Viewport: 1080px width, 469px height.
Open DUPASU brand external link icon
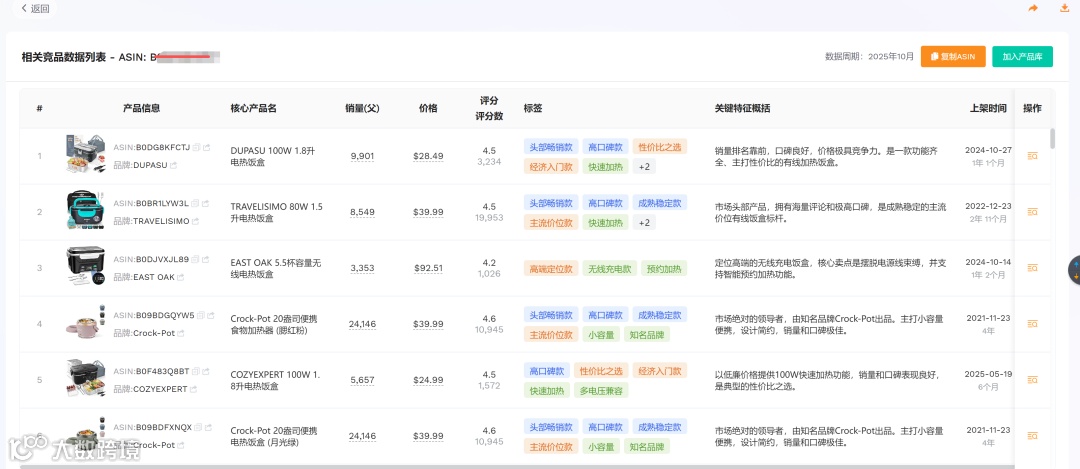pyautogui.click(x=173, y=165)
